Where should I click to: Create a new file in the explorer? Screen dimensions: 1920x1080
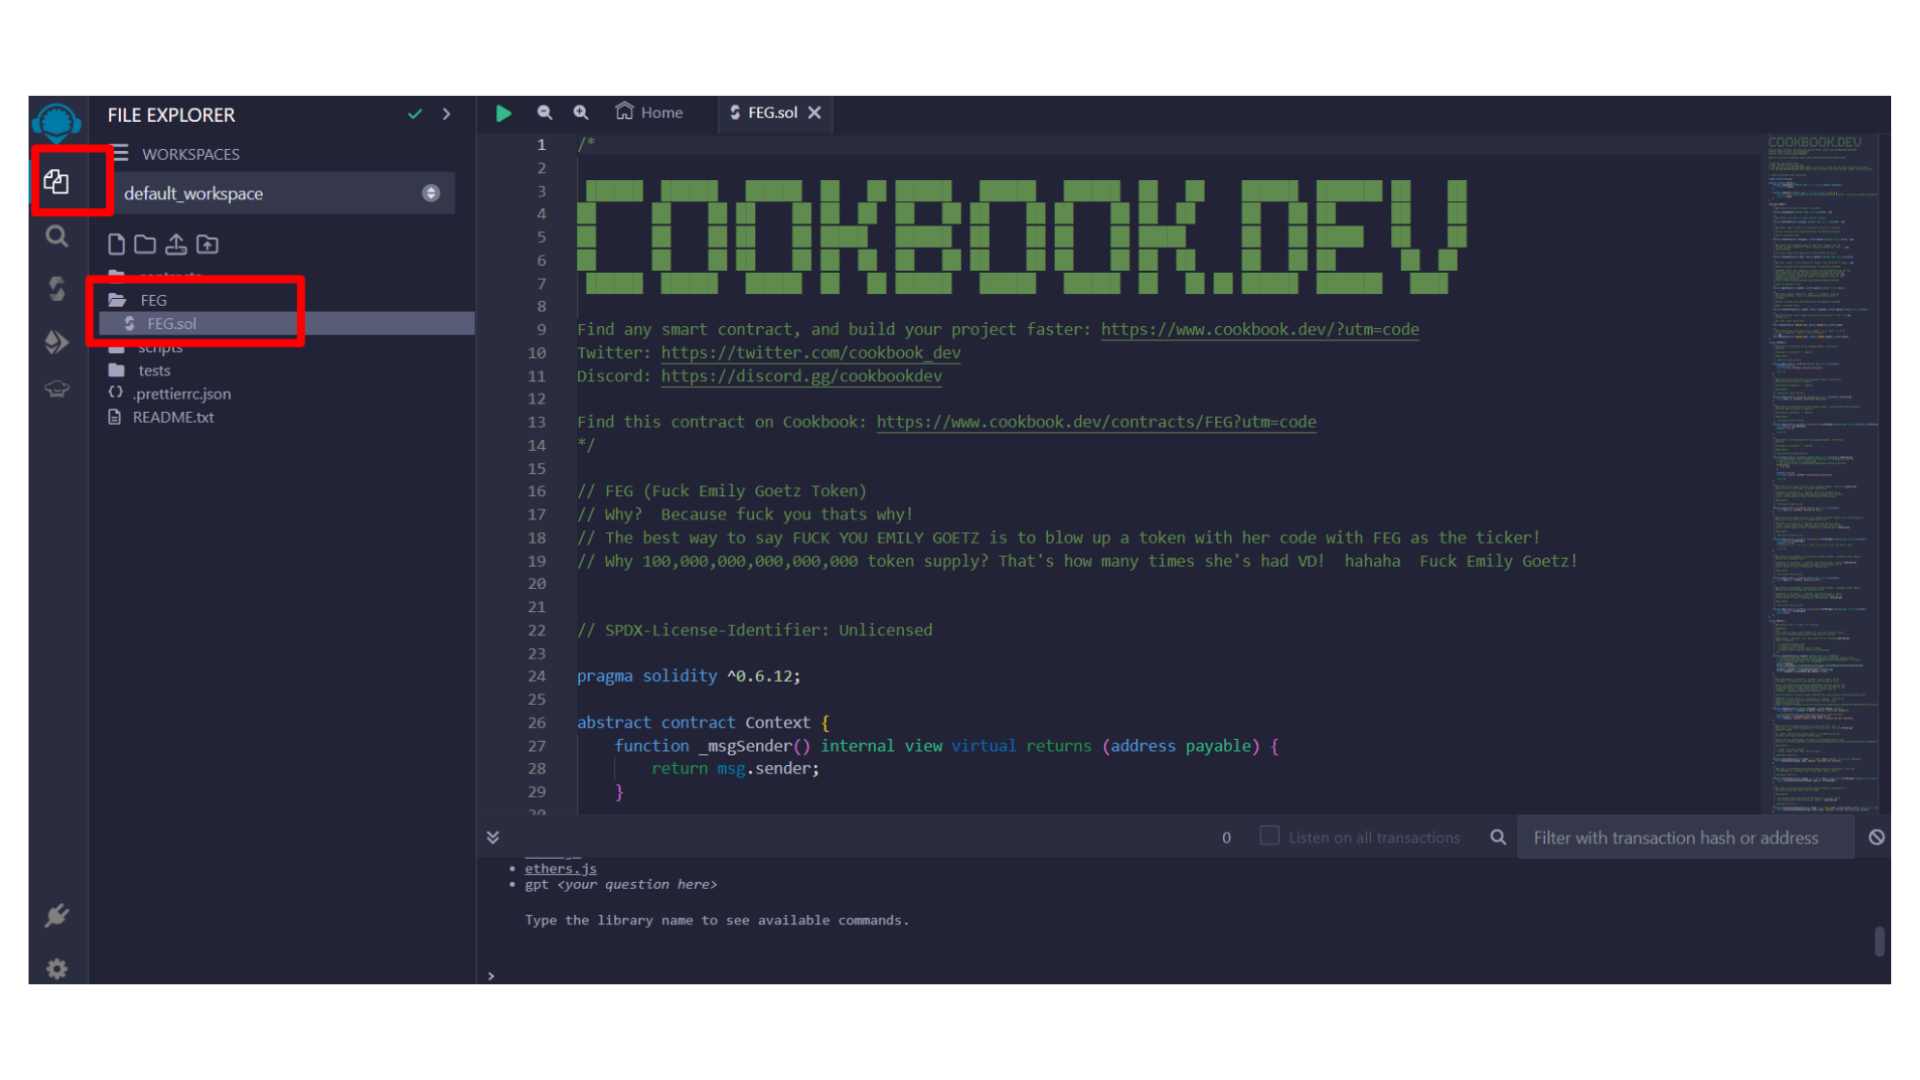click(x=115, y=244)
